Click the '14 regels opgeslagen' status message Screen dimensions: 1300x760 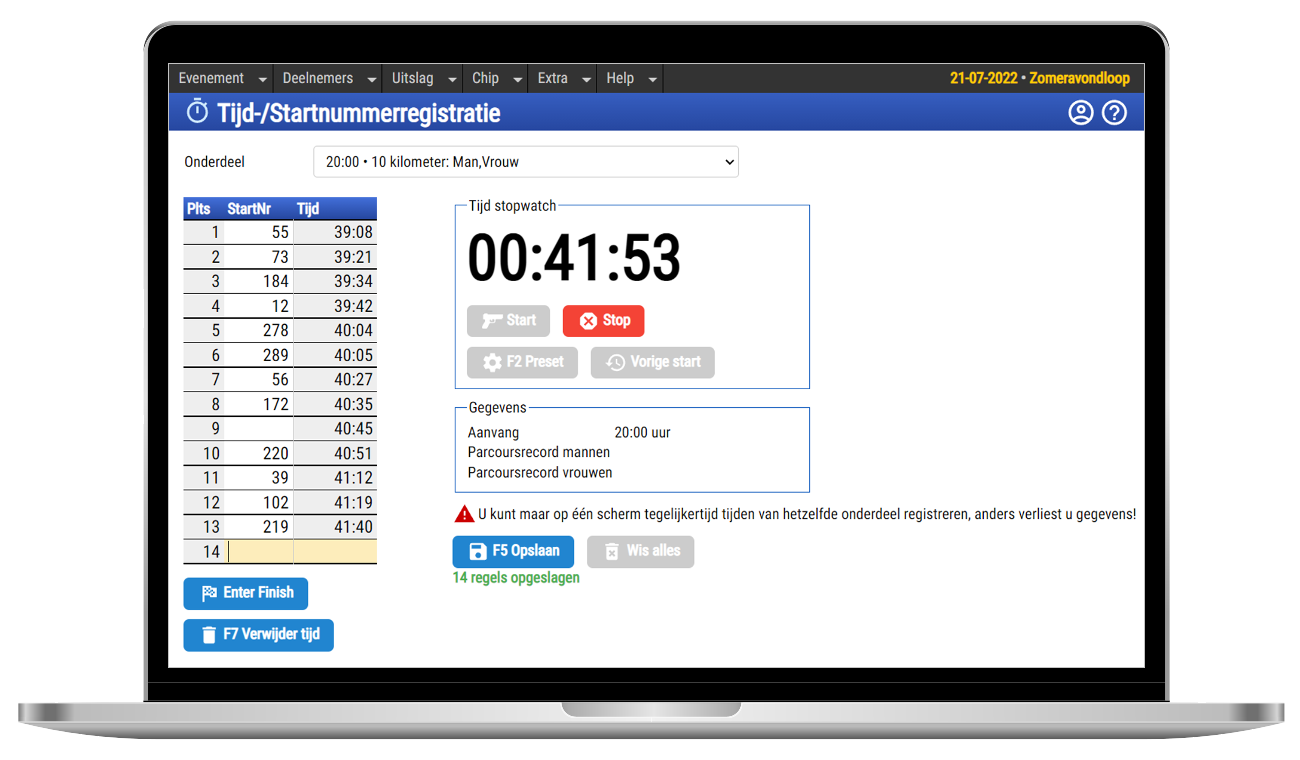(516, 578)
